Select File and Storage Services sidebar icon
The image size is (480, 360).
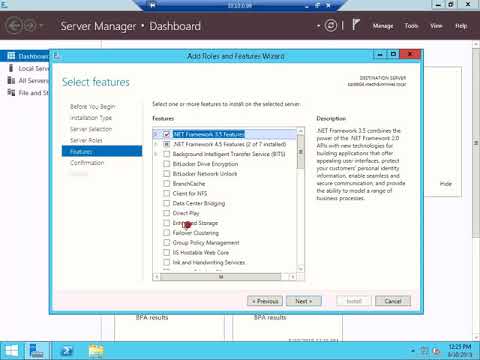point(11,92)
